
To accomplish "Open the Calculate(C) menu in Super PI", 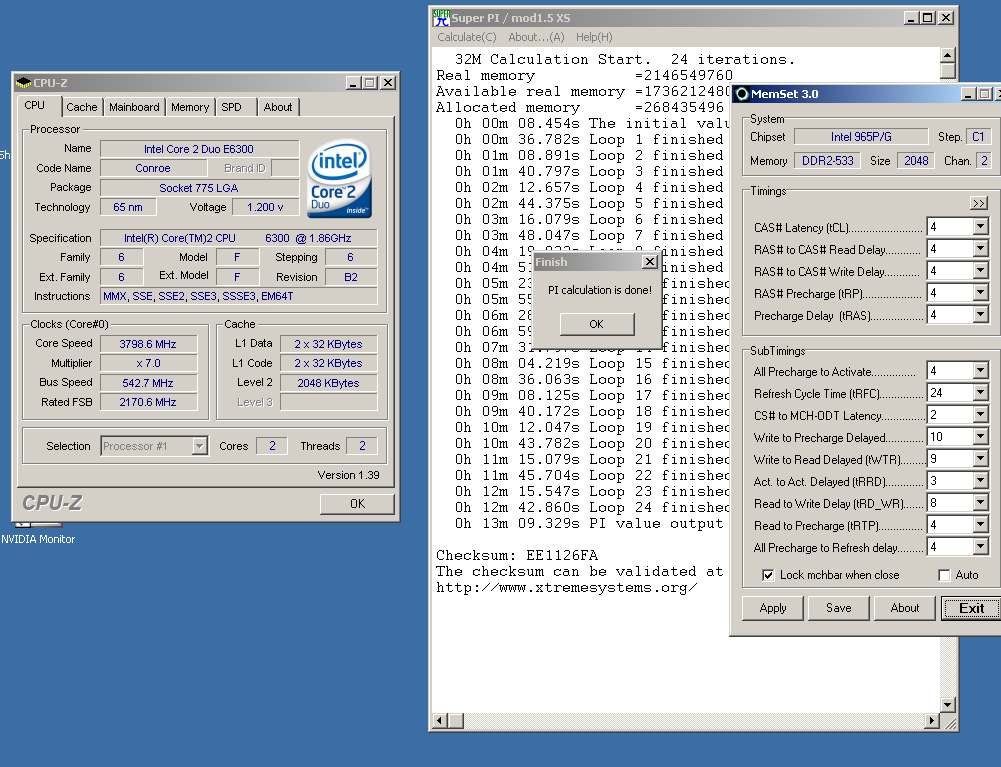I will click(x=467, y=37).
